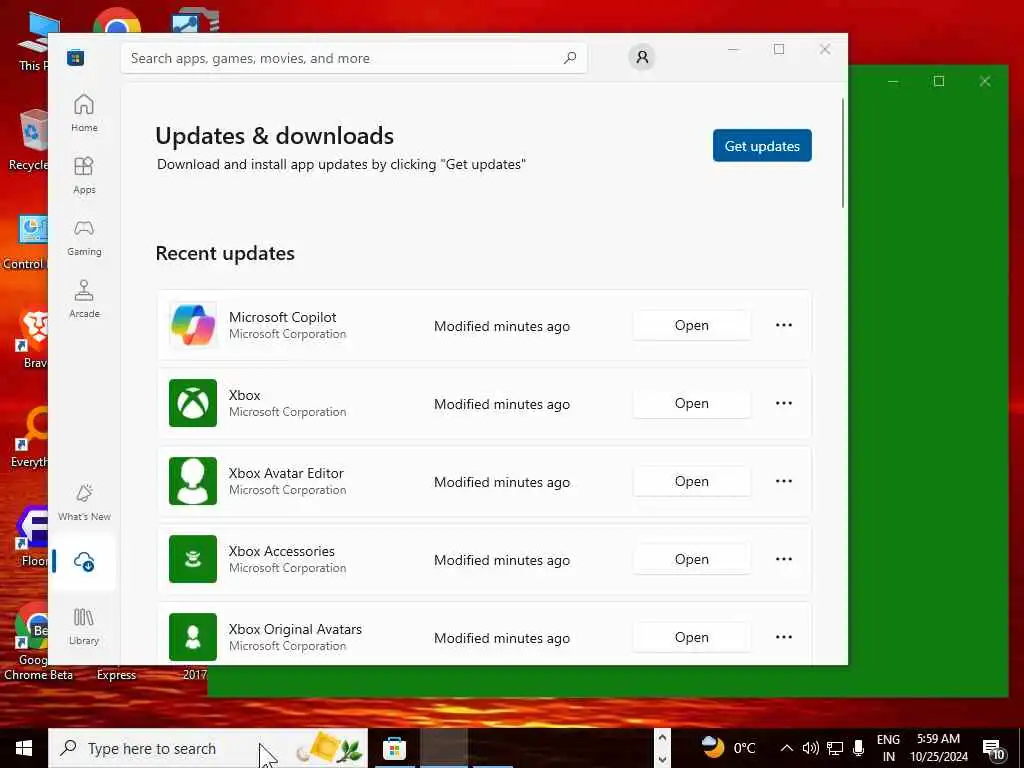Screen dimensions: 1024x768
Task: Show hidden system tray icons
Action: [787, 748]
